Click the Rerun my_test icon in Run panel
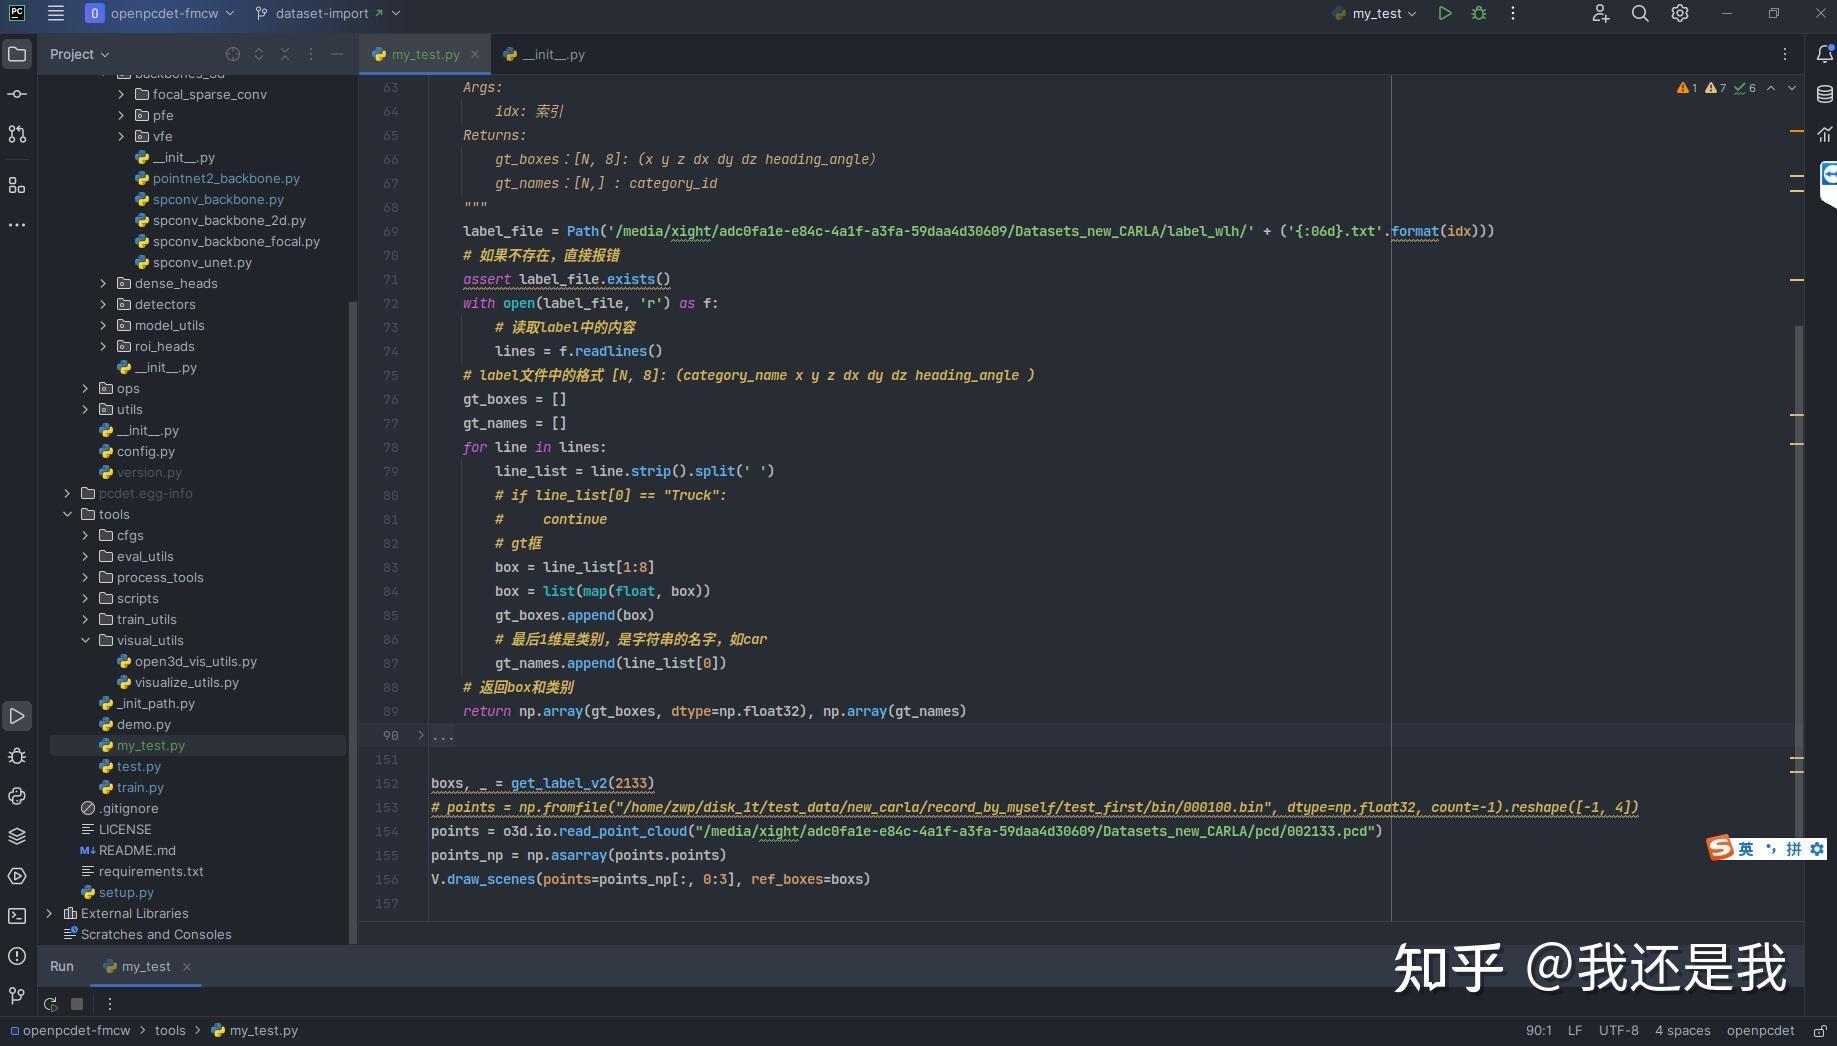1837x1046 pixels. tap(51, 1004)
